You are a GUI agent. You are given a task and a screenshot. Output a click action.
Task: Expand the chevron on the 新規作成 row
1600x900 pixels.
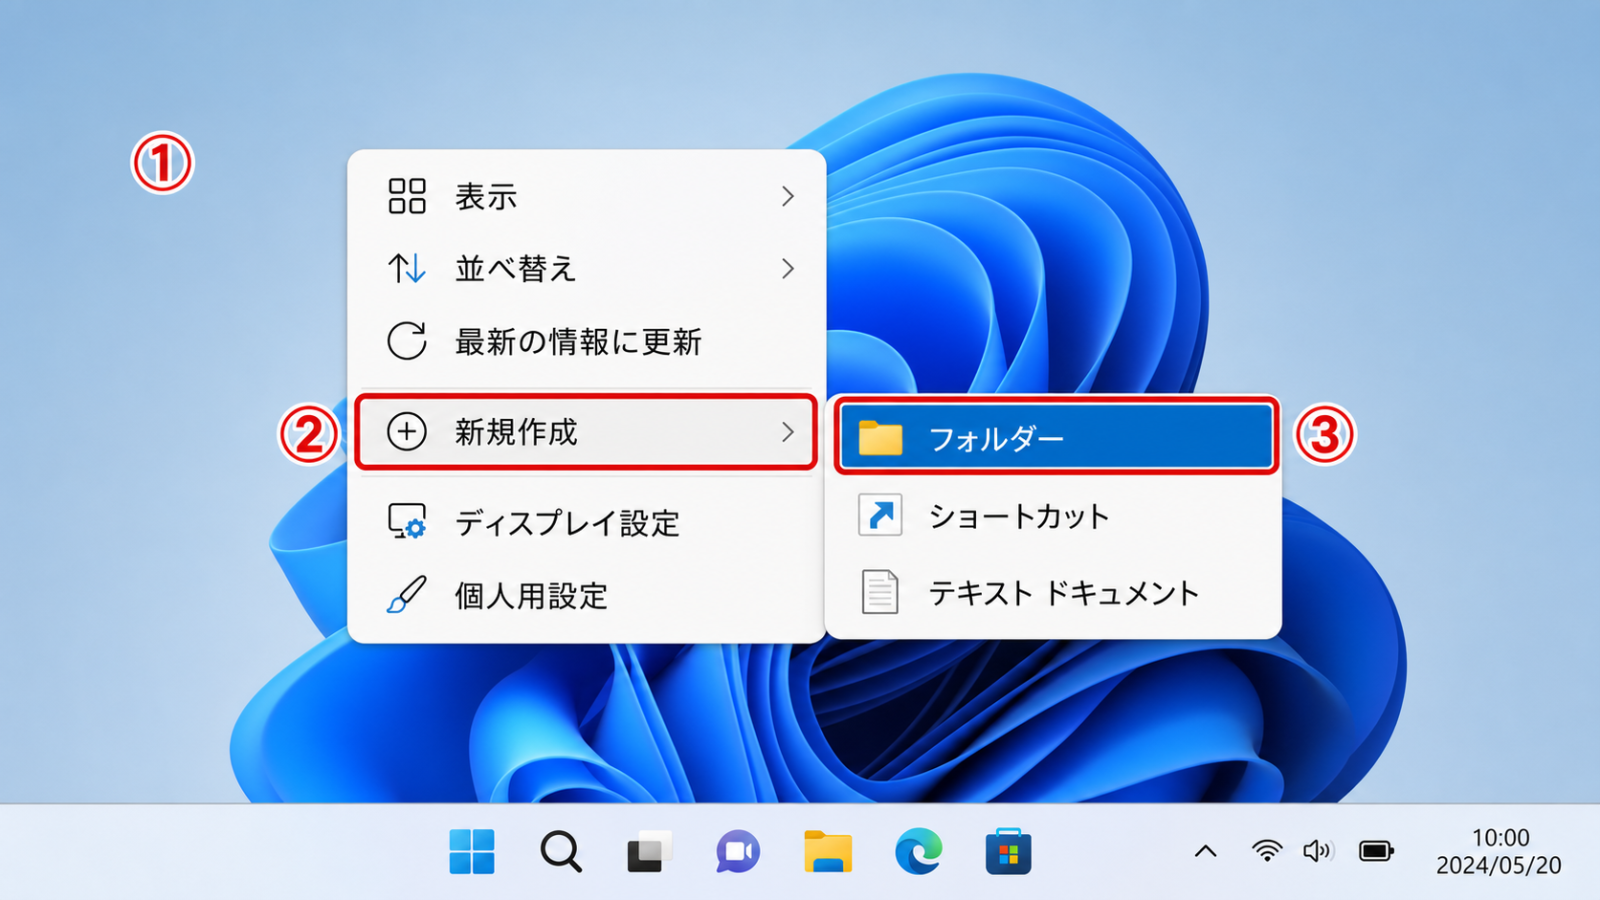pos(788,432)
